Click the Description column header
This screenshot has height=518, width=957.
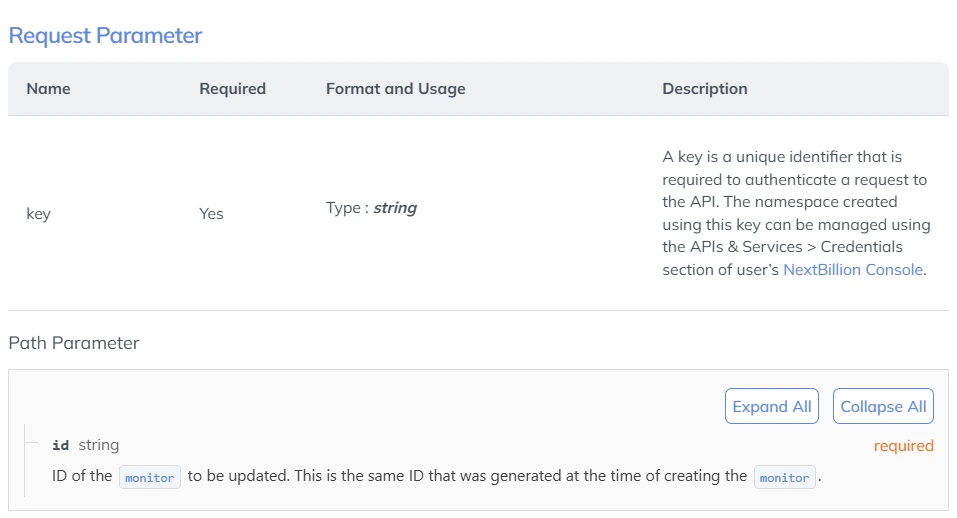click(x=705, y=89)
